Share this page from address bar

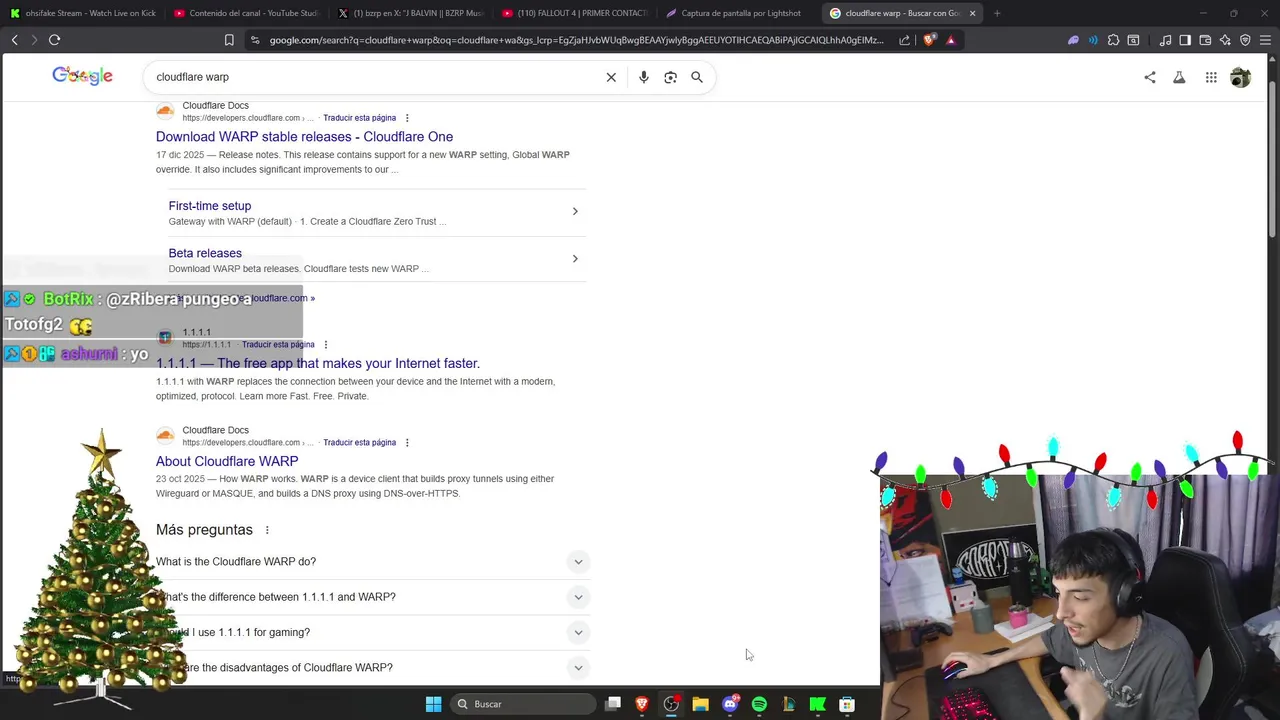904,40
